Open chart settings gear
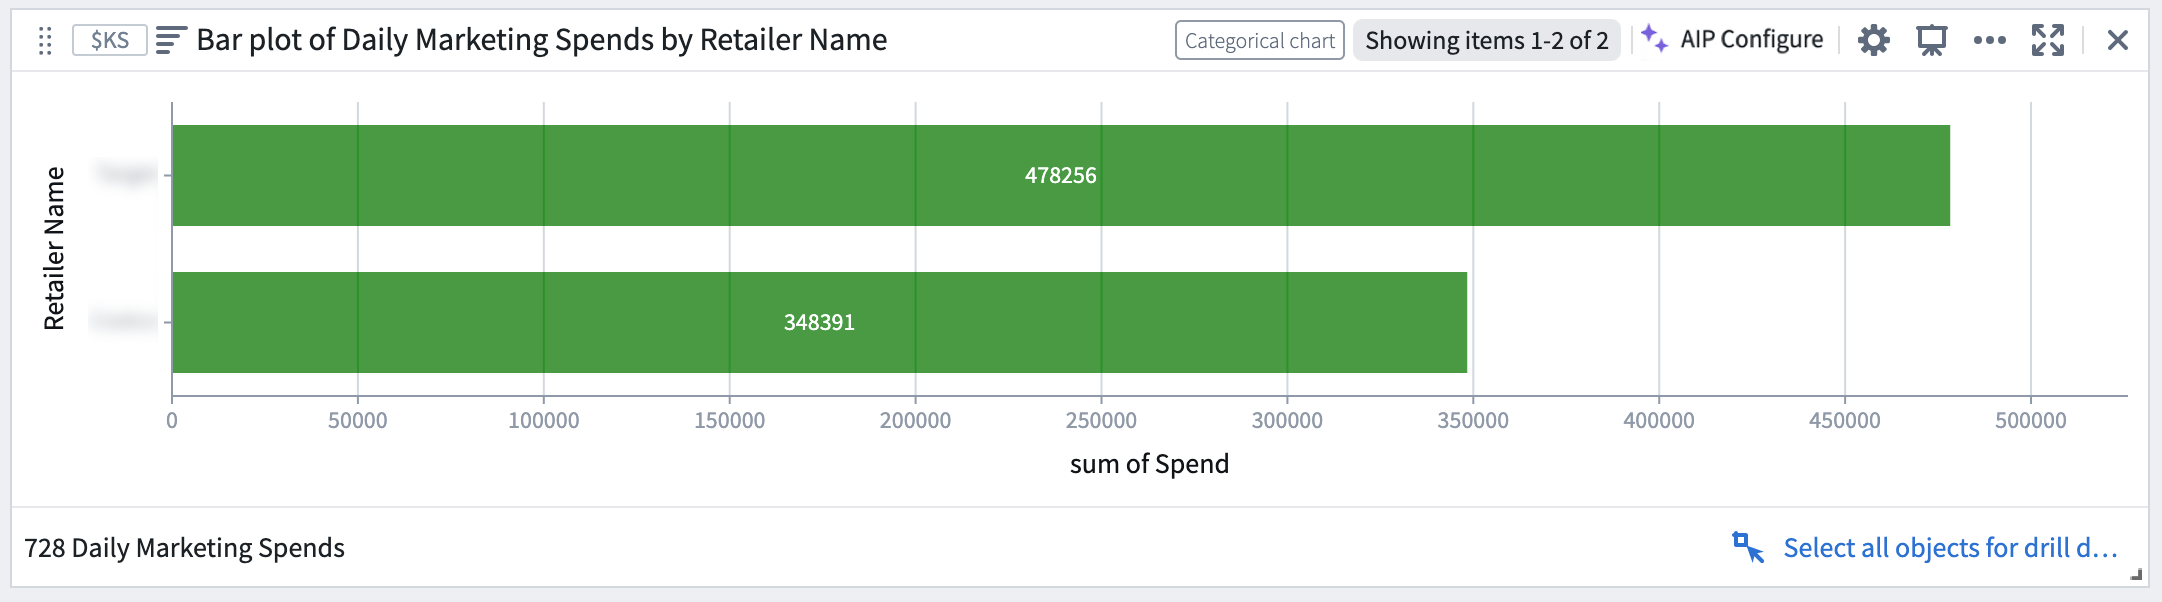Viewport: 2162px width, 602px height. [x=1873, y=40]
